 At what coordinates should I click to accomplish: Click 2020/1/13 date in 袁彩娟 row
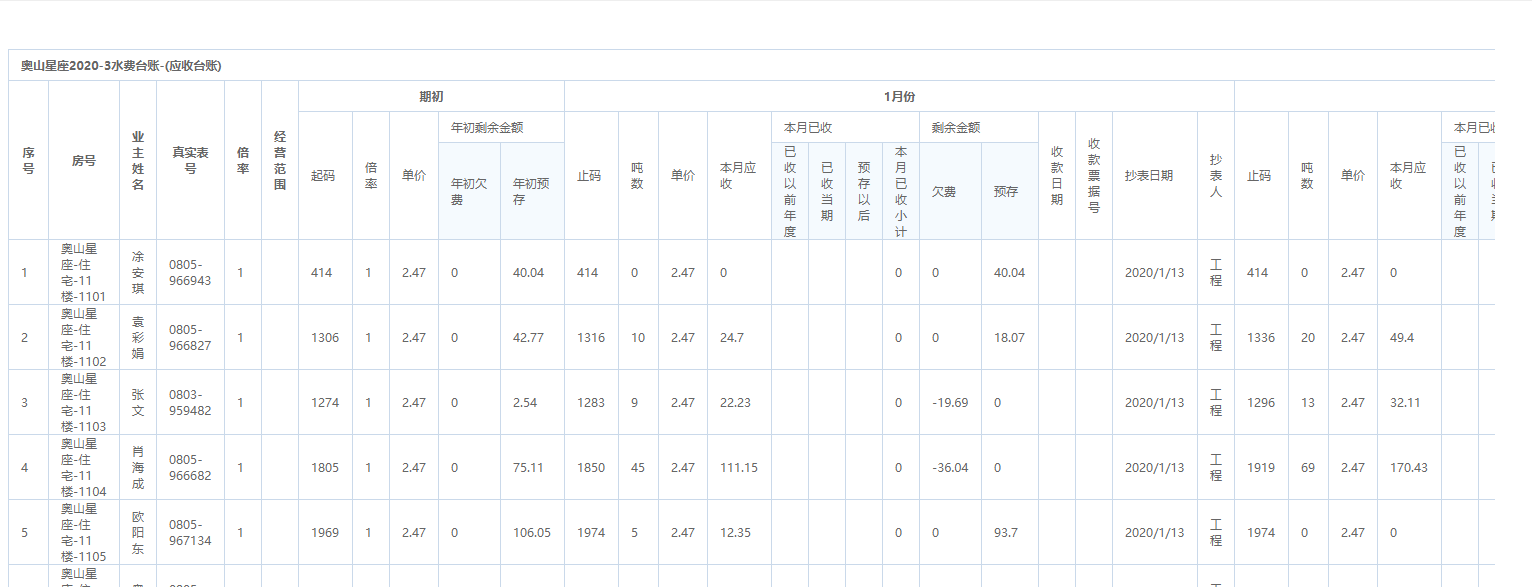pyautogui.click(x=1154, y=338)
